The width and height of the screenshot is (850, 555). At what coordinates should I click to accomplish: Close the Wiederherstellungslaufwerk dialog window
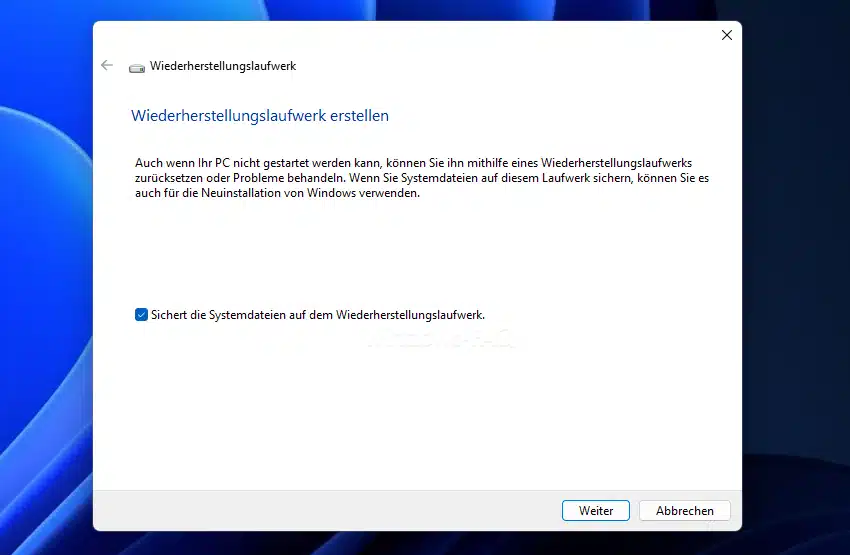coord(727,35)
